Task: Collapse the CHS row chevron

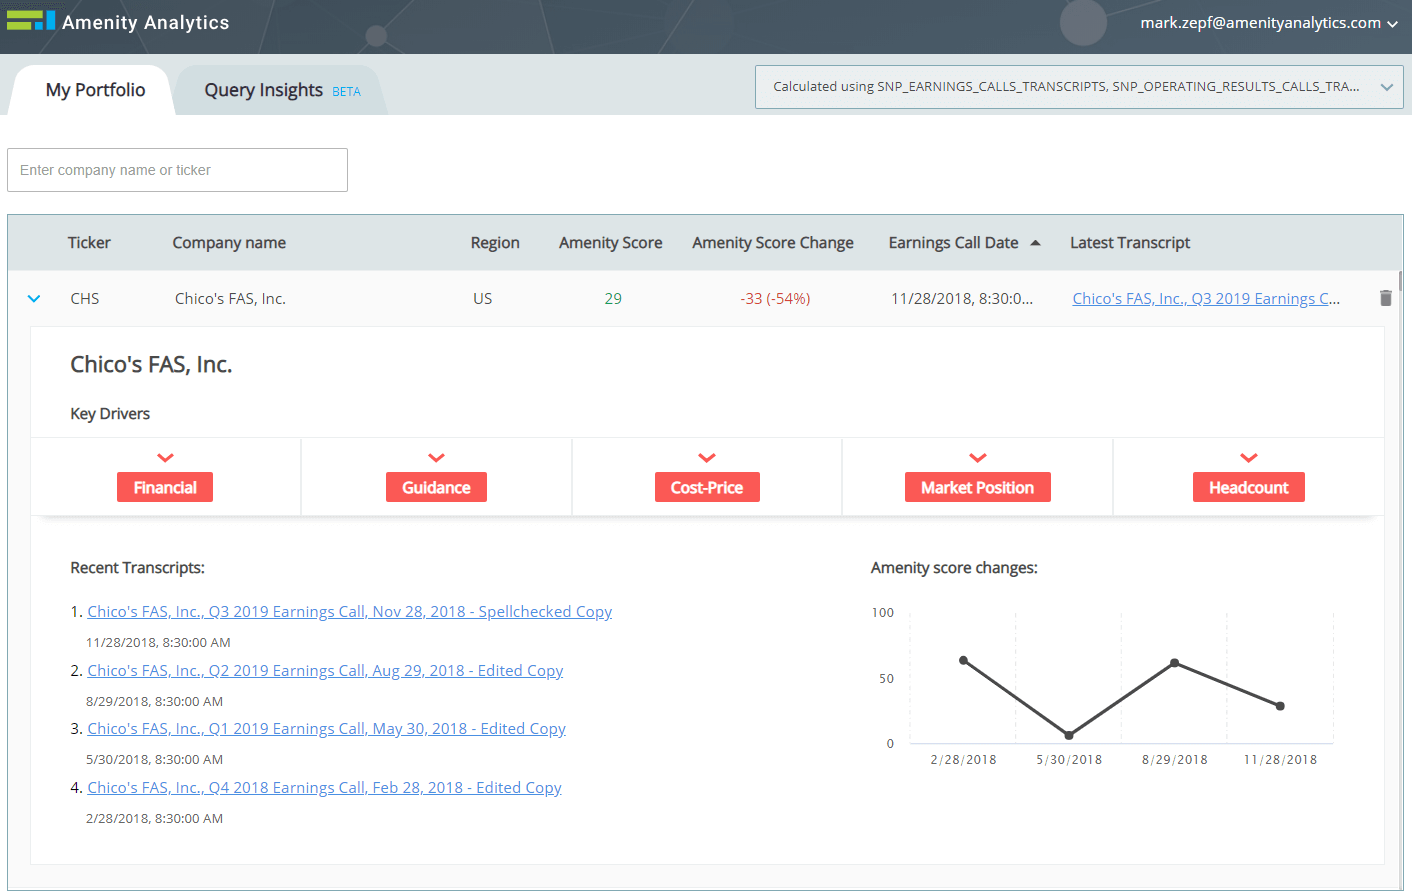Action: 34,298
